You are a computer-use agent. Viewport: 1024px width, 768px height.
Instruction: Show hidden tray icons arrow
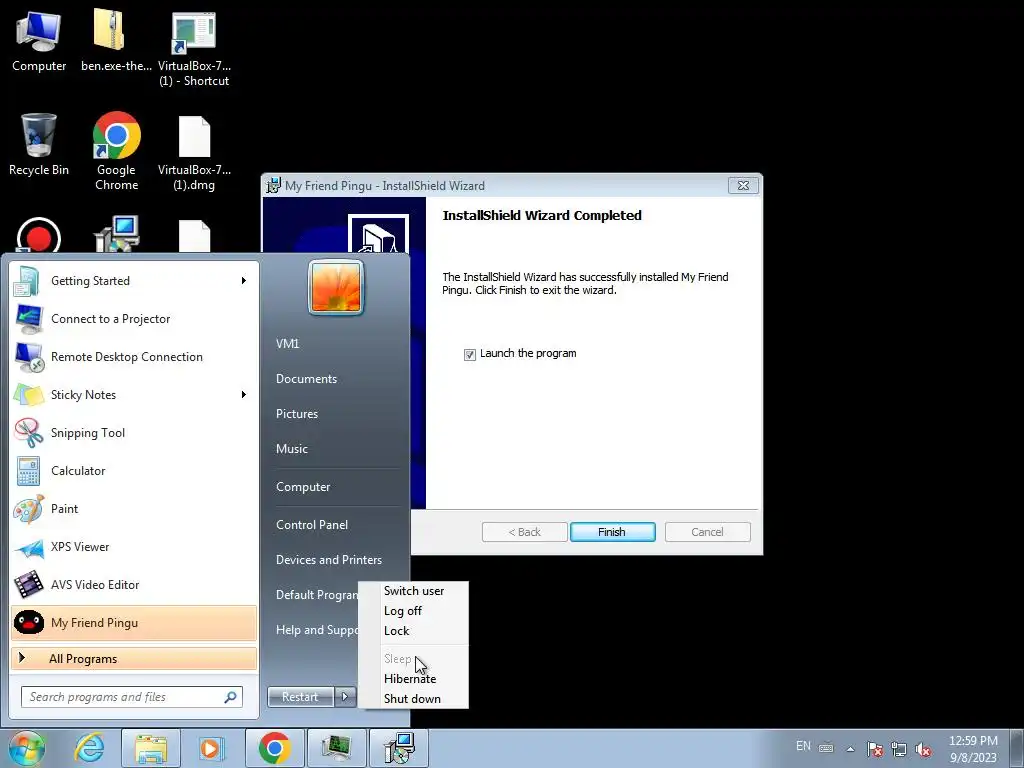click(x=850, y=749)
